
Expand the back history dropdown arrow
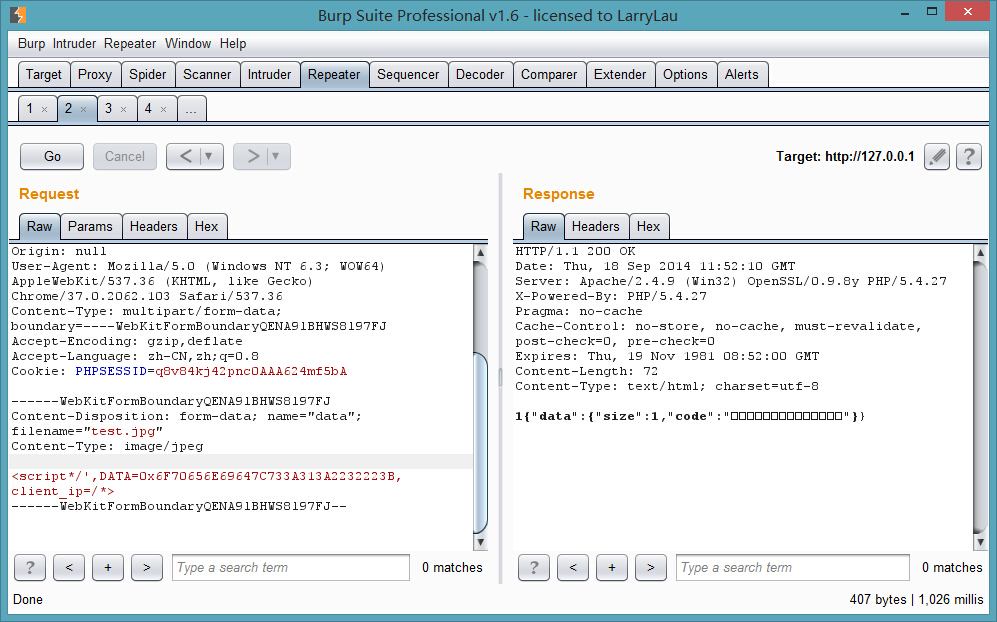(209, 156)
